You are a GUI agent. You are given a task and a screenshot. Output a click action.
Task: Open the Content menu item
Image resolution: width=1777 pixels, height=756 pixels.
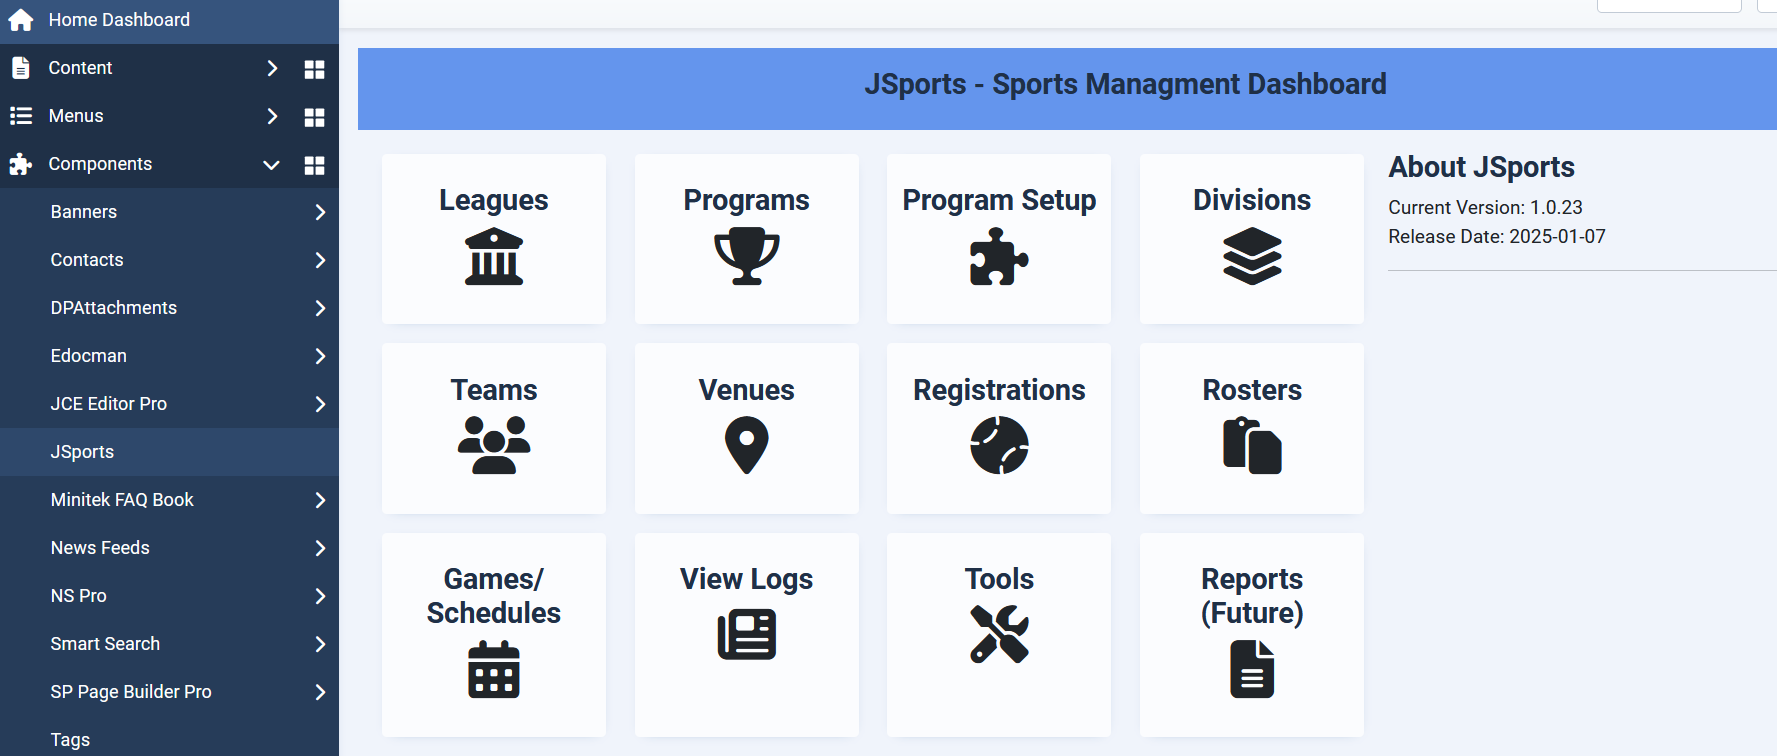point(80,68)
